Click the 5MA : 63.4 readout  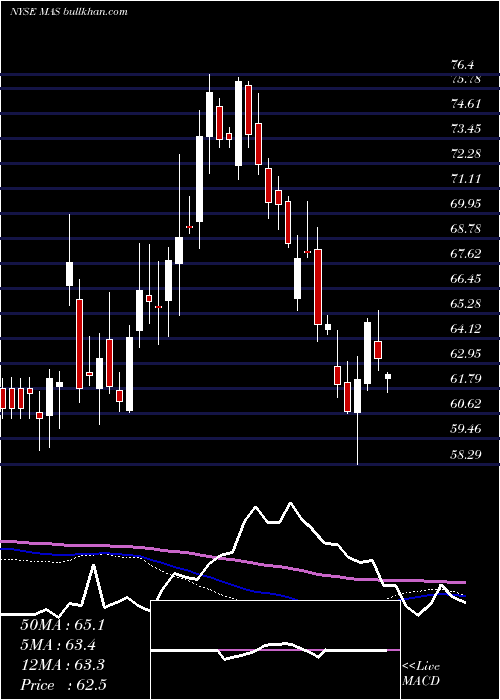(x=58, y=645)
